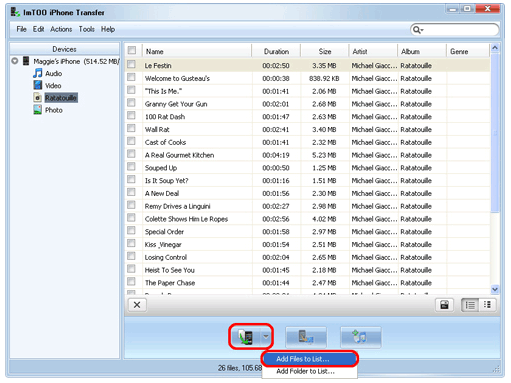This screenshot has height=383, width=511.
Task: Select Photo in the device tree
Action: [54, 110]
